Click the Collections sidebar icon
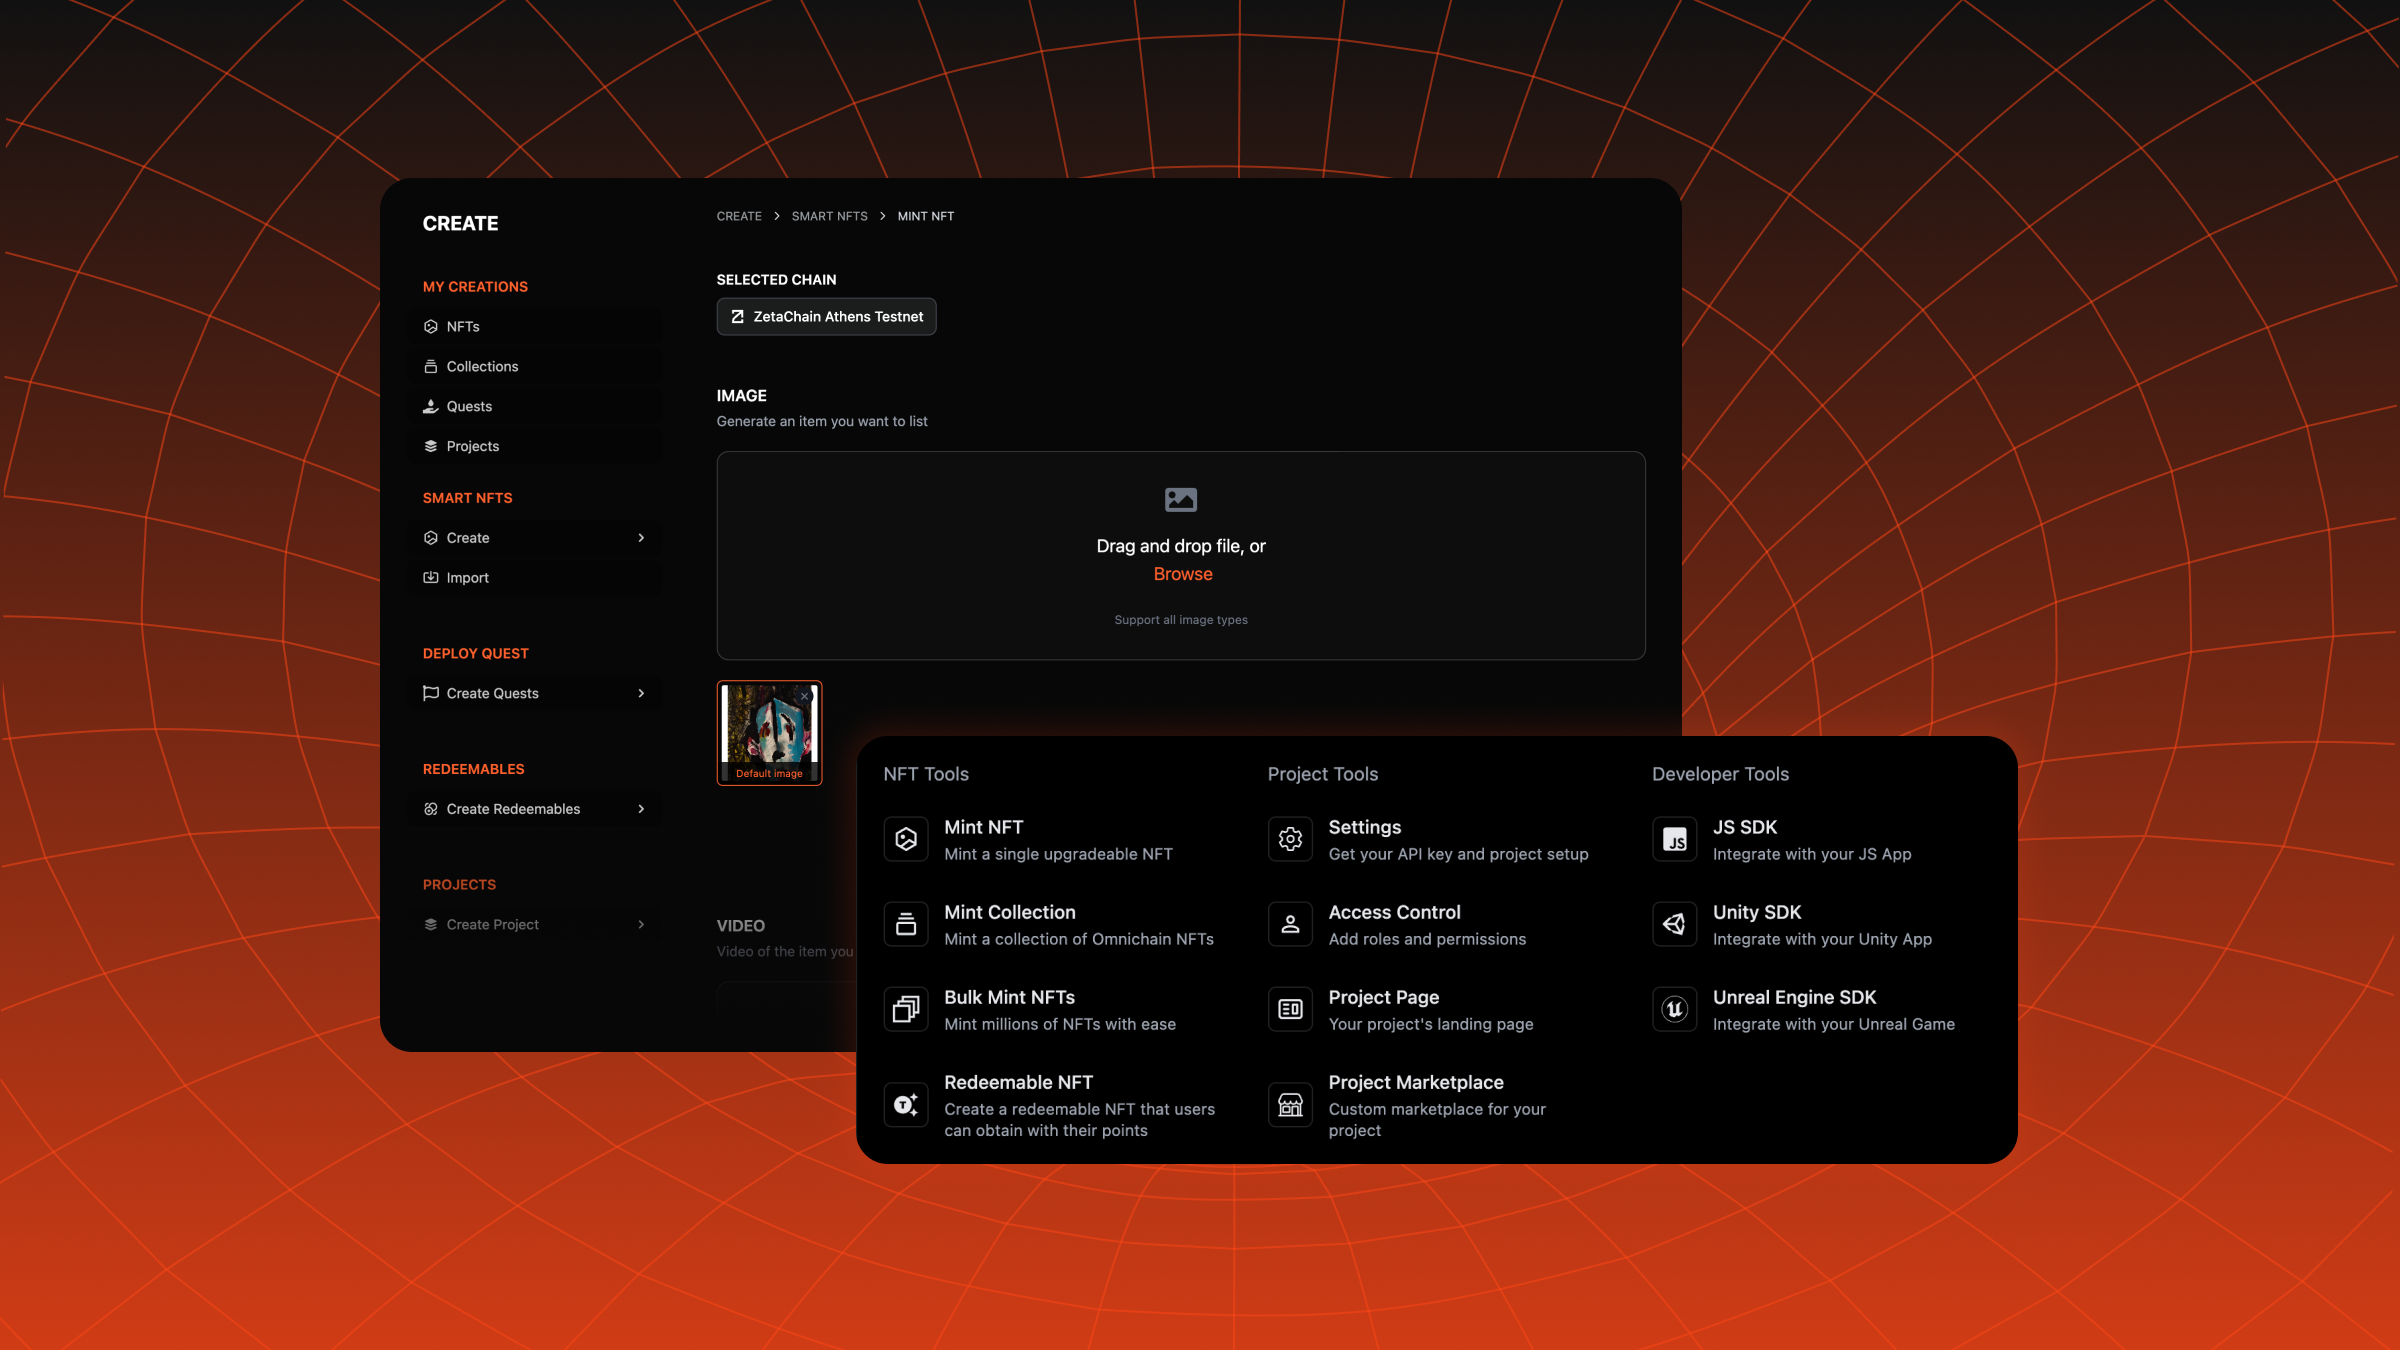 click(431, 367)
